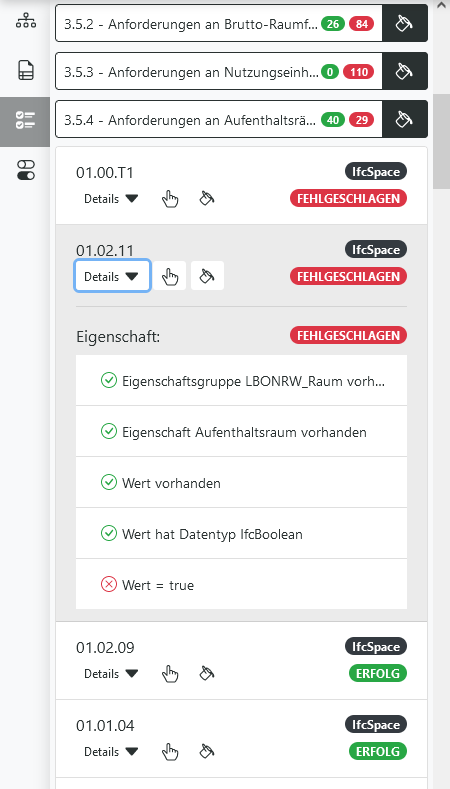This screenshot has width=450, height=789.
Task: Collapse rule 3.5.4 Anforderungen an Aufenthaltsräume
Action: pyautogui.click(x=219, y=119)
